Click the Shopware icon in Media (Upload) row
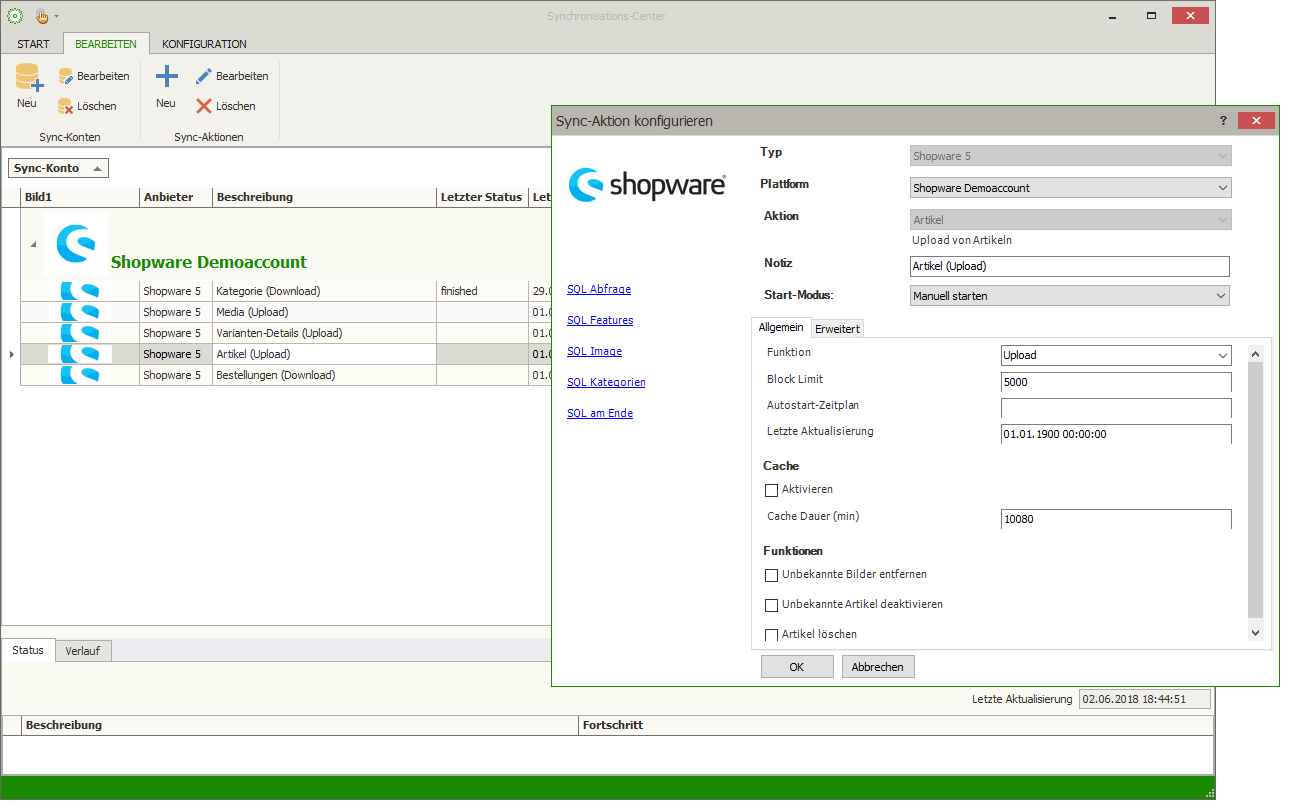The width and height of the screenshot is (1294, 811). [x=80, y=312]
